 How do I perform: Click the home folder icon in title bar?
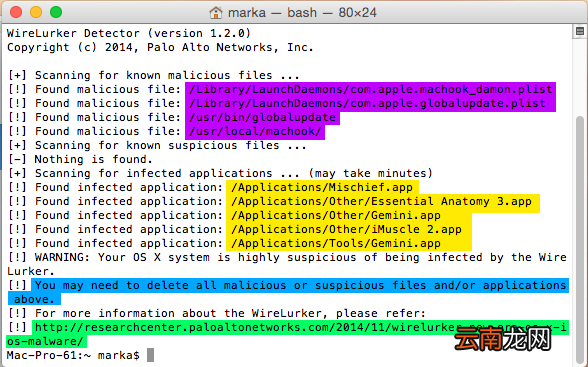point(216,12)
